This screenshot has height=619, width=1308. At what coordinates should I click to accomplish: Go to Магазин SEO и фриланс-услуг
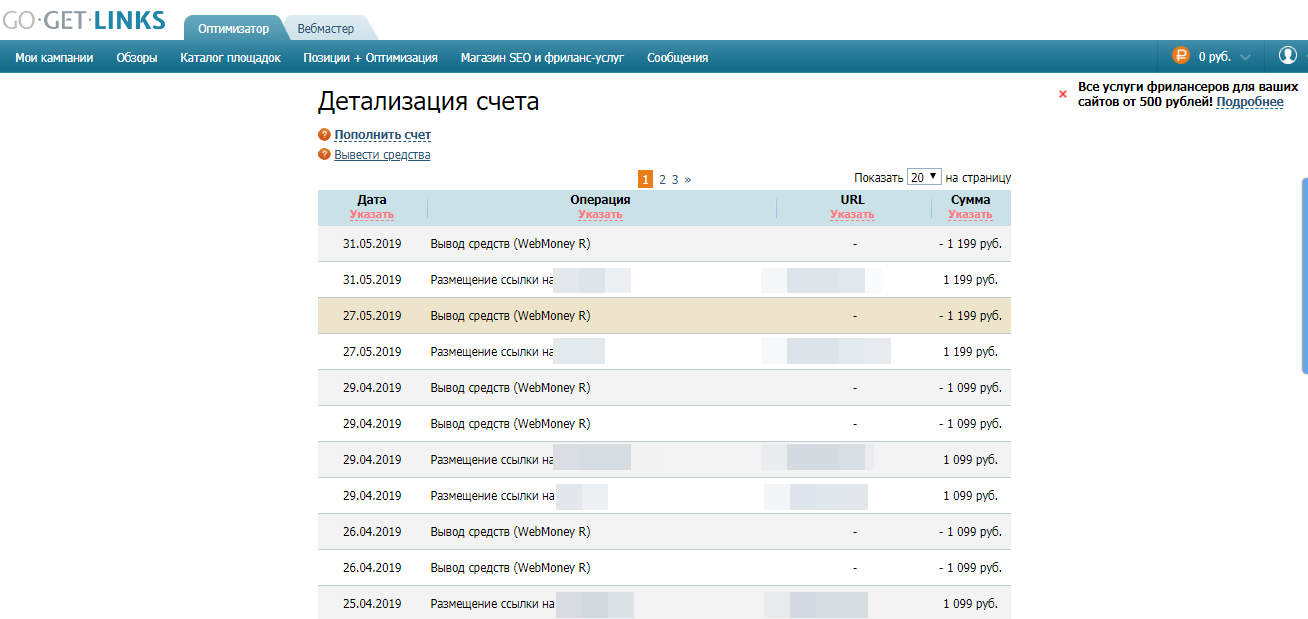click(542, 58)
